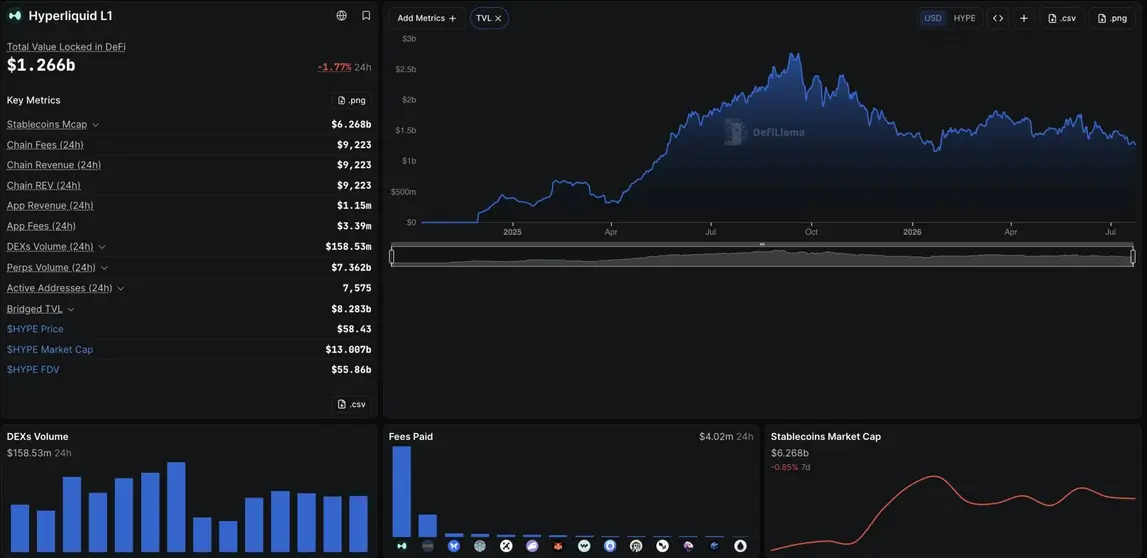
Task: Click the $13.007b market cap value
Action: coord(348,350)
